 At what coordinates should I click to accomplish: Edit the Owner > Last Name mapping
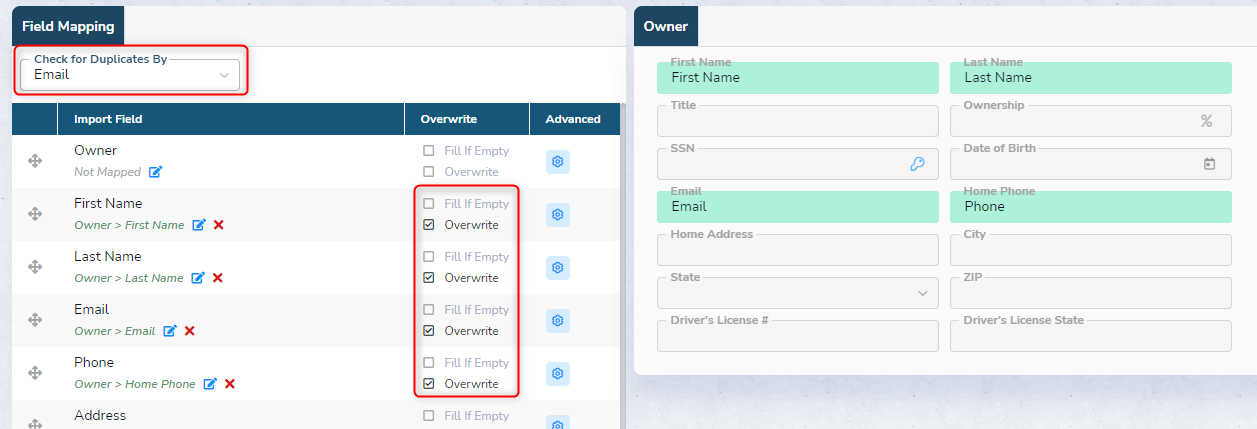197,278
